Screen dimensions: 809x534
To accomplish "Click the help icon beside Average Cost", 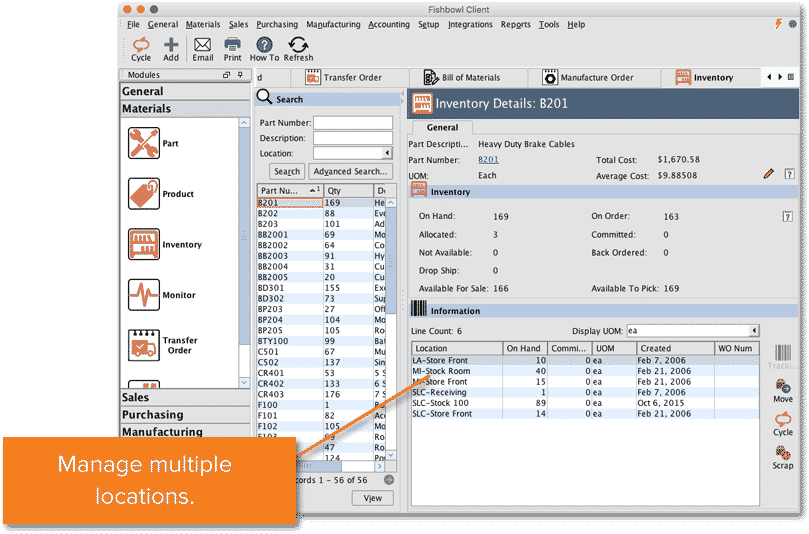I will coord(789,174).
